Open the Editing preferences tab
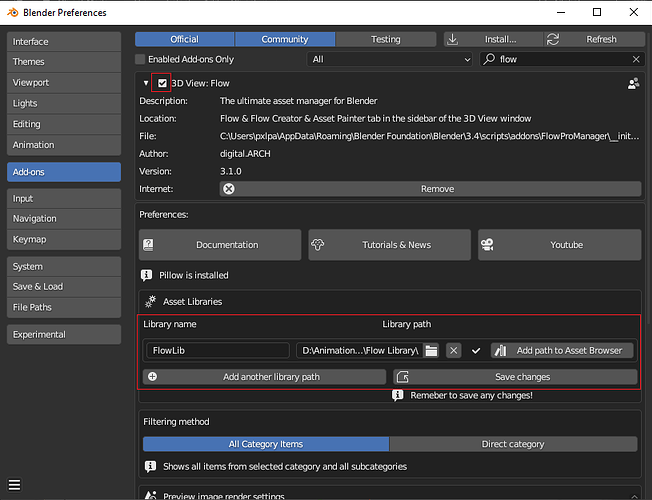The height and width of the screenshot is (500, 652). coord(64,124)
